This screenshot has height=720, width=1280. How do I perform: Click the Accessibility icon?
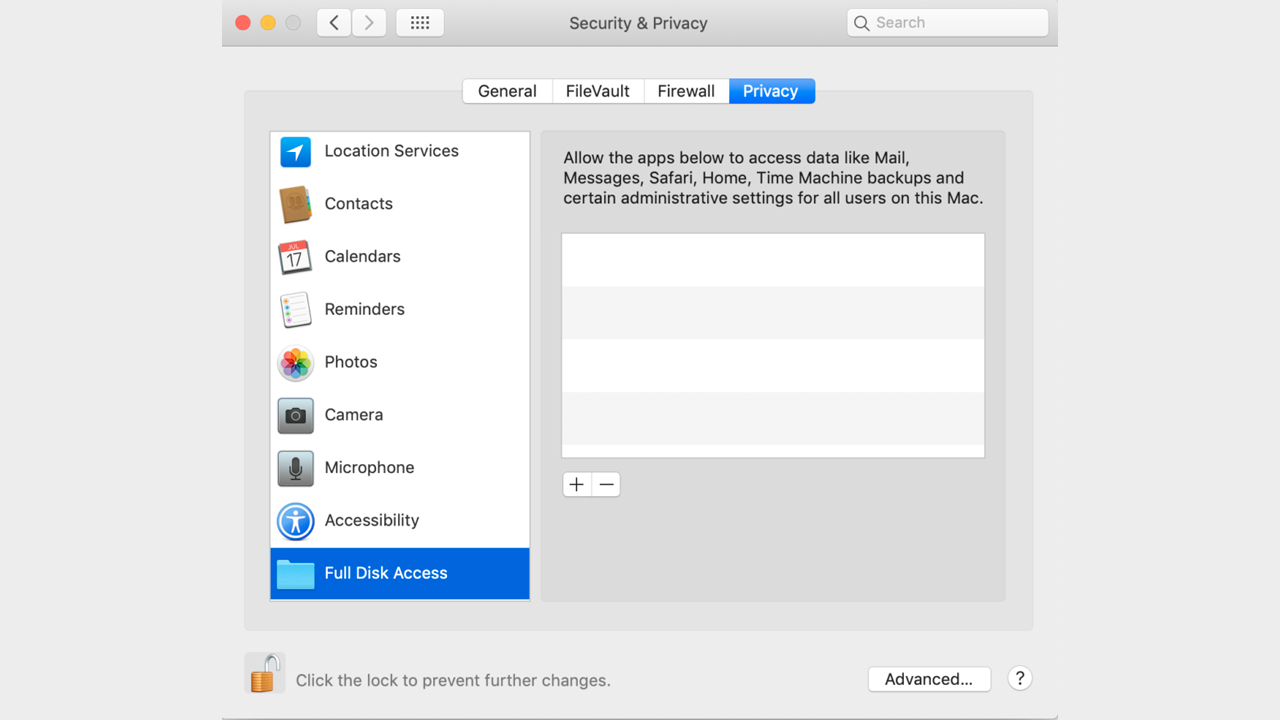295,521
